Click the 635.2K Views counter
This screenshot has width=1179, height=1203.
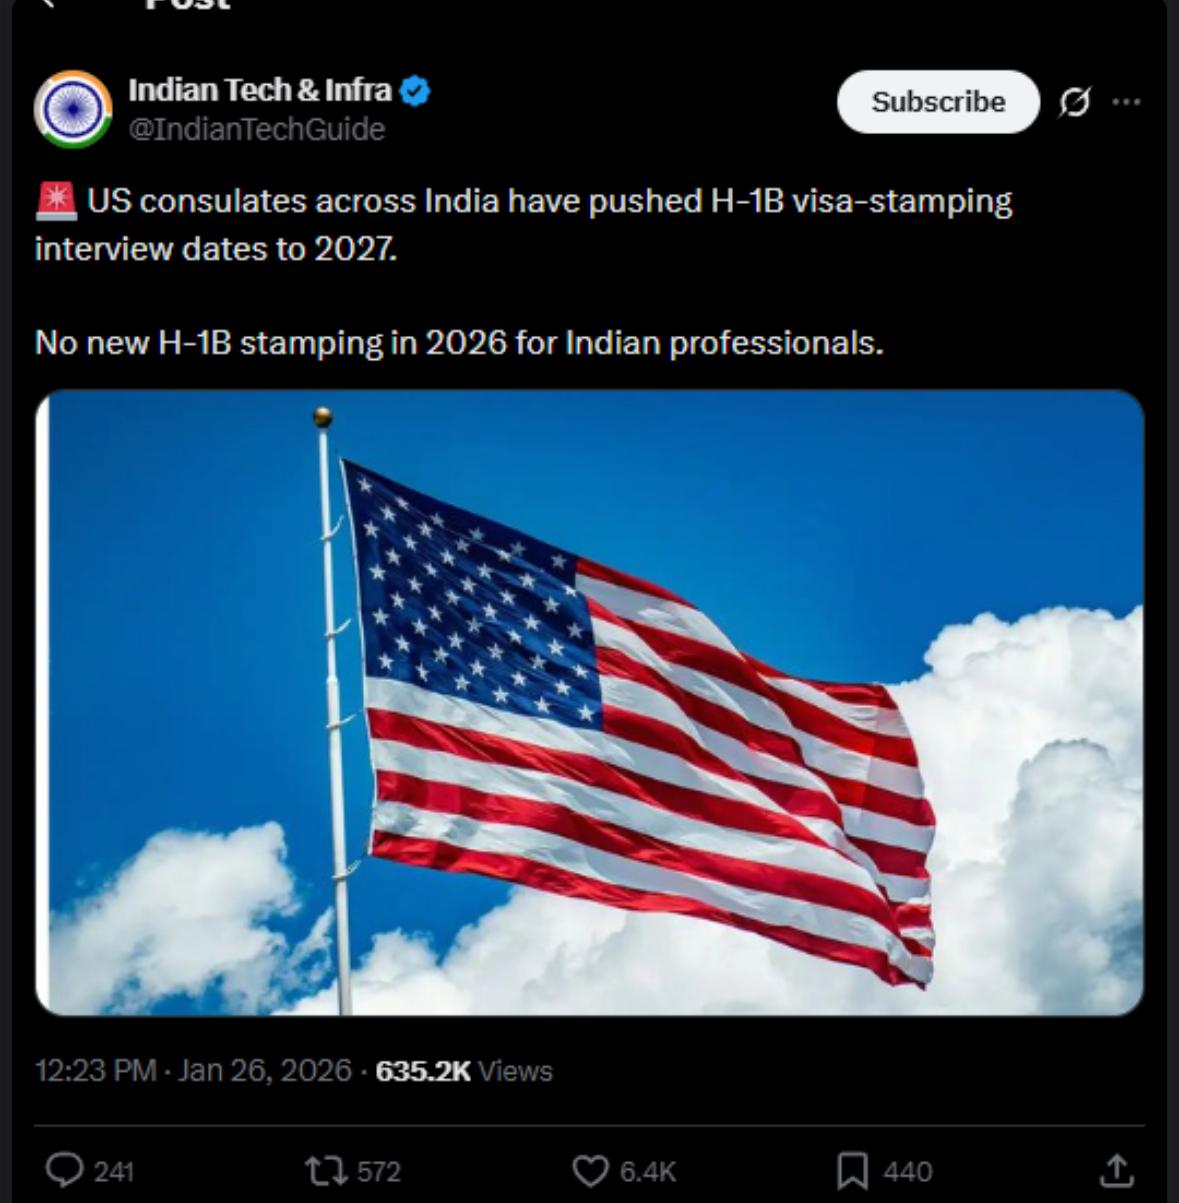coord(463,1071)
